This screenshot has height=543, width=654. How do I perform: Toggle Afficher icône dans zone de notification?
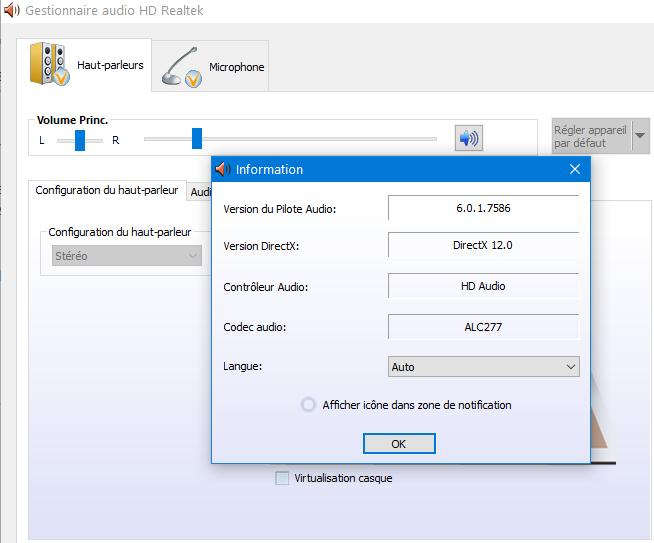308,405
